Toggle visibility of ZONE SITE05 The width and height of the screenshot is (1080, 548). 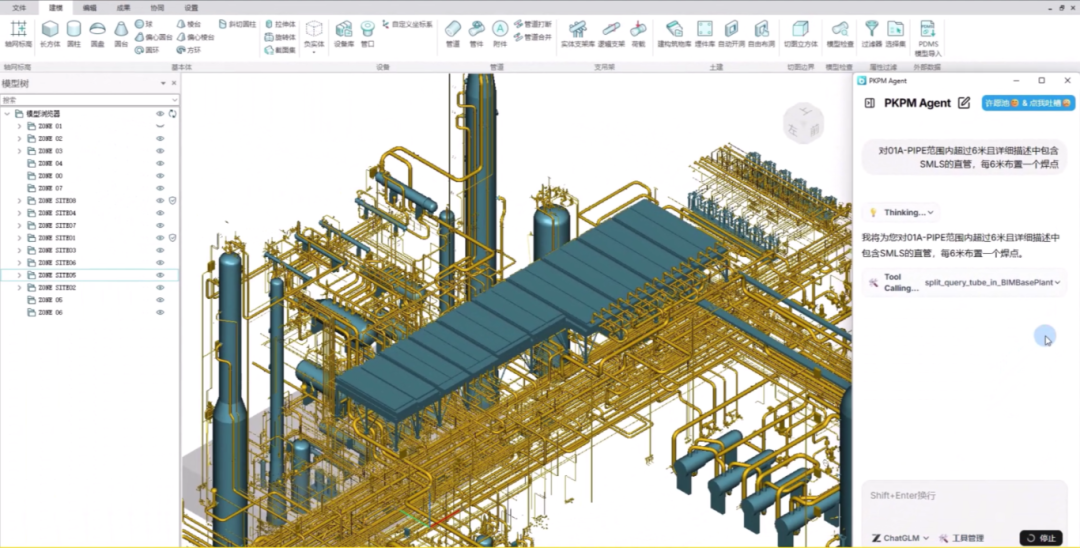tap(159, 275)
